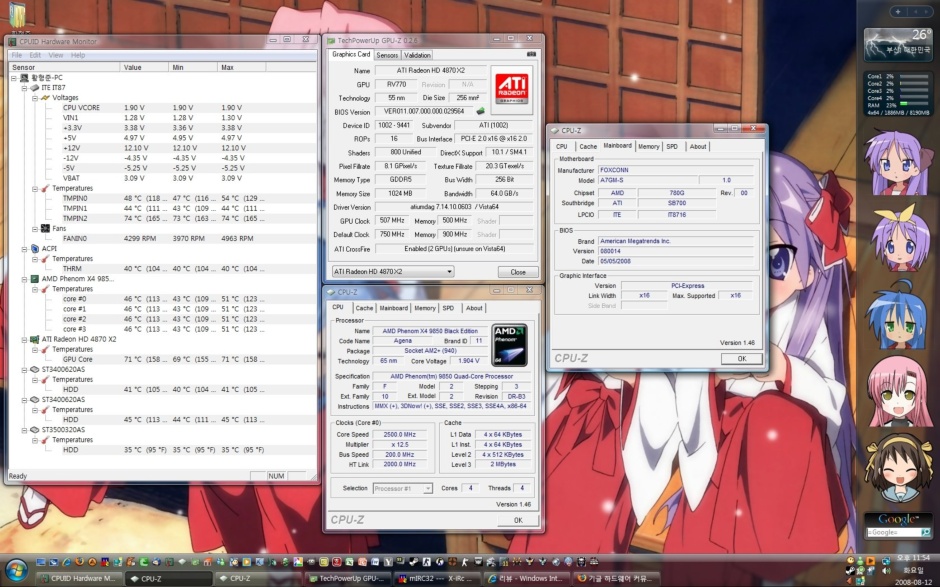Switch to the Validation tab in GPU-Z
Screen dimensions: 940x587
417,55
